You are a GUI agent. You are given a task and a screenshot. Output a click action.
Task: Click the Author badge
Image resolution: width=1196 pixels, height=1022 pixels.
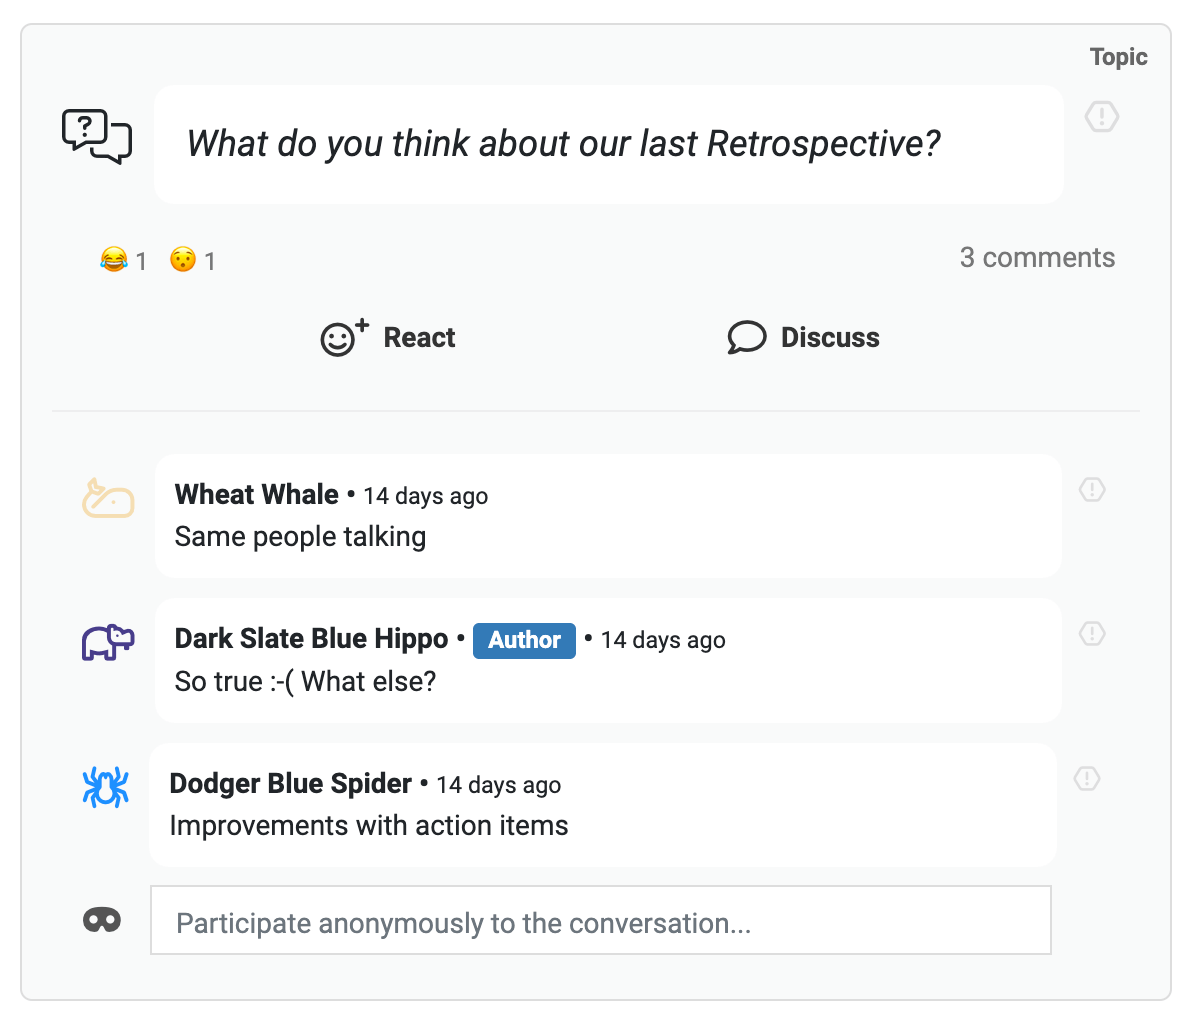pos(525,640)
